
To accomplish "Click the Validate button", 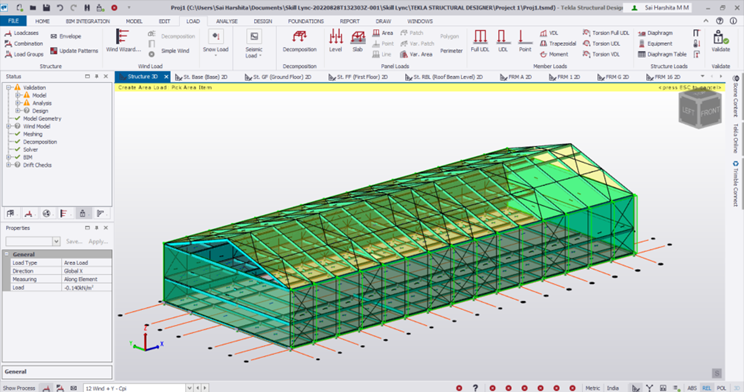I will coord(720,40).
